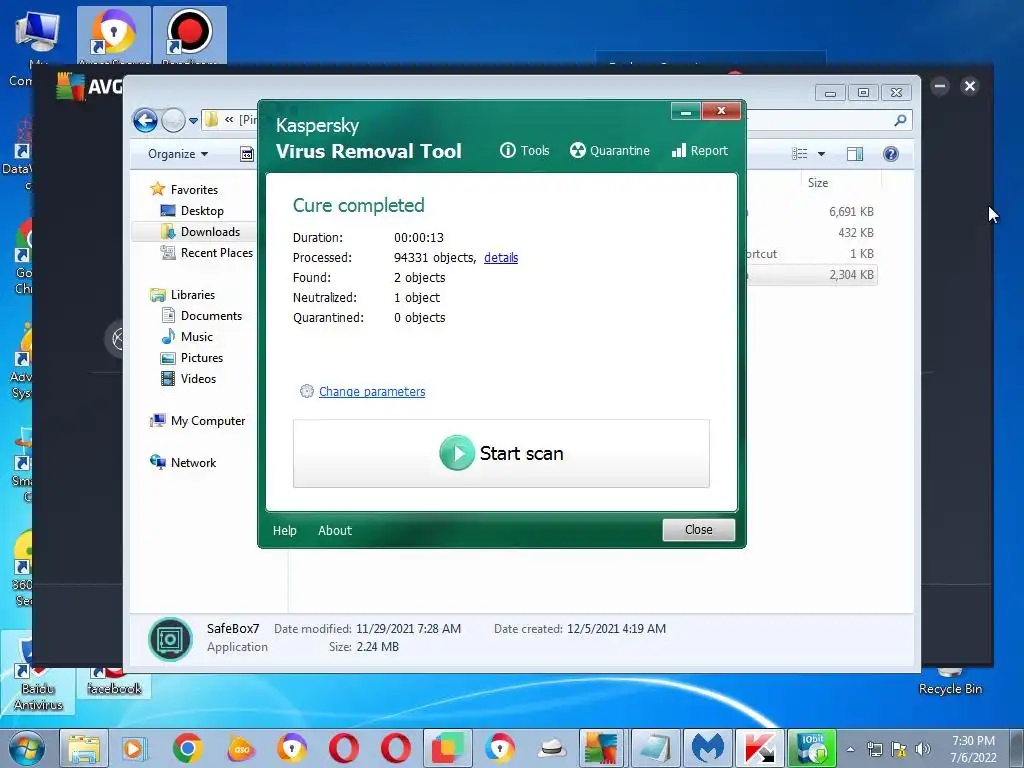The height and width of the screenshot is (768, 1024).
Task: Select the file row sized 432 KB
Action: 811,232
